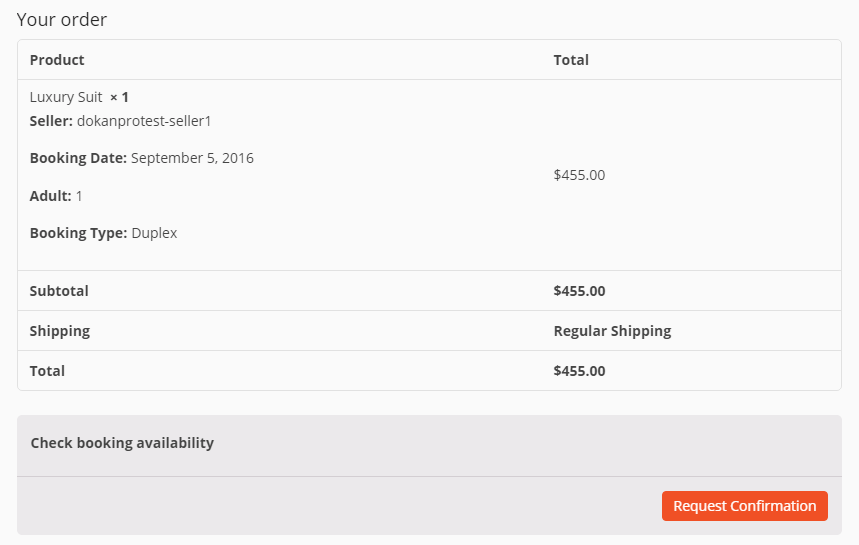Click the Total column header
This screenshot has width=859, height=545.
[571, 60]
